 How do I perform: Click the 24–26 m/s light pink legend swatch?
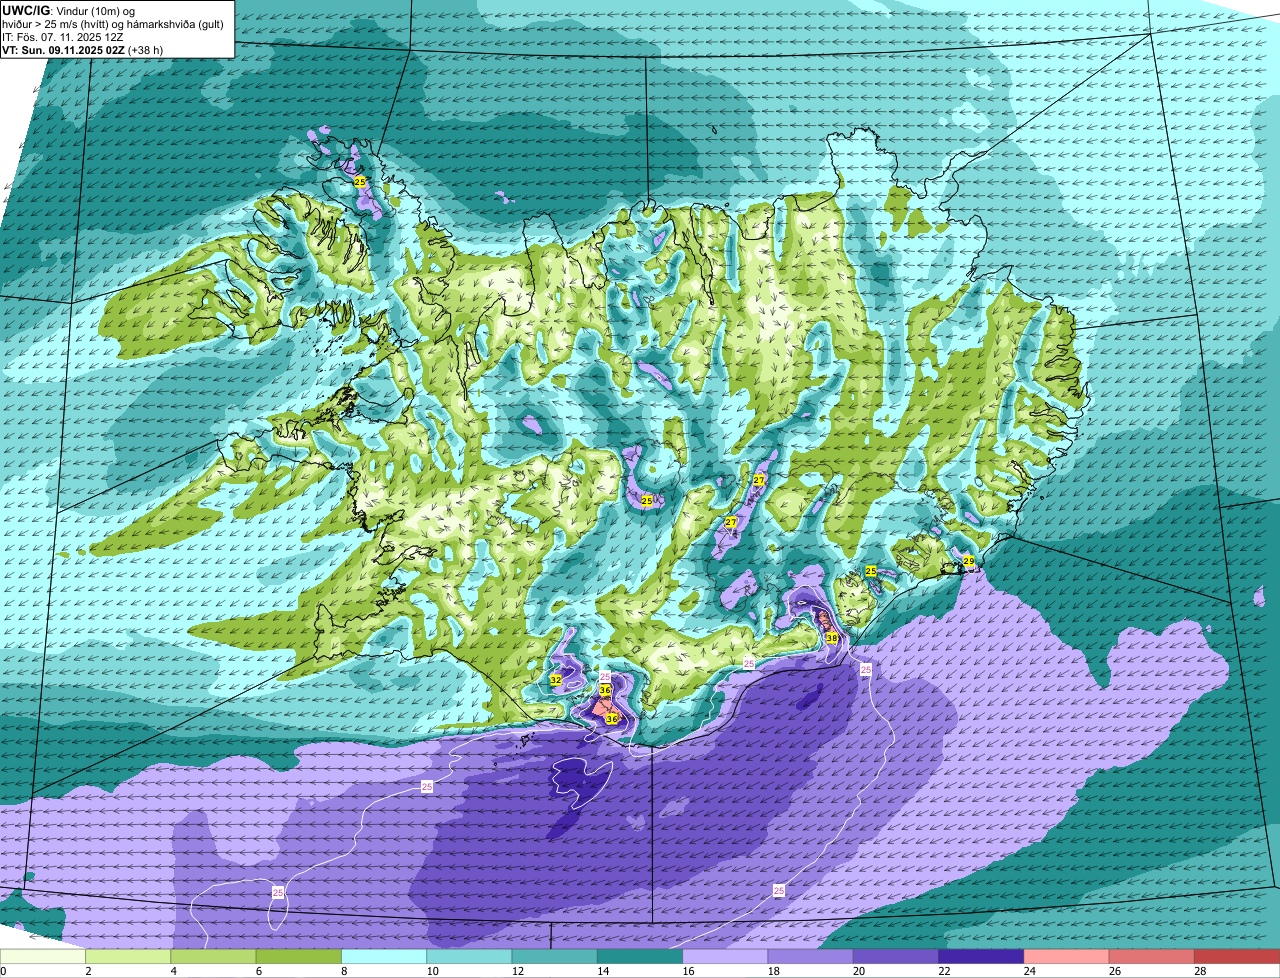pos(1067,957)
